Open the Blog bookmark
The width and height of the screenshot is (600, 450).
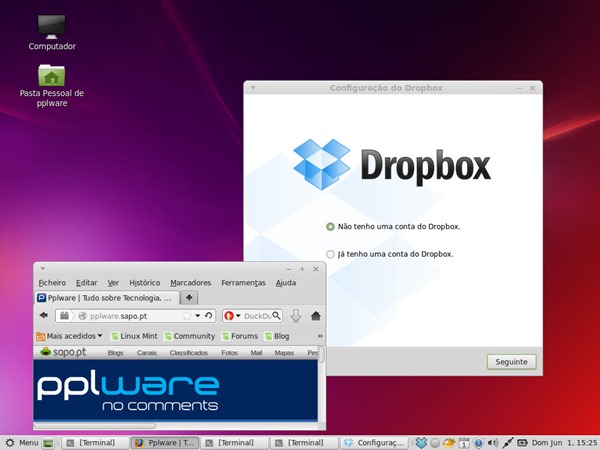(277, 336)
